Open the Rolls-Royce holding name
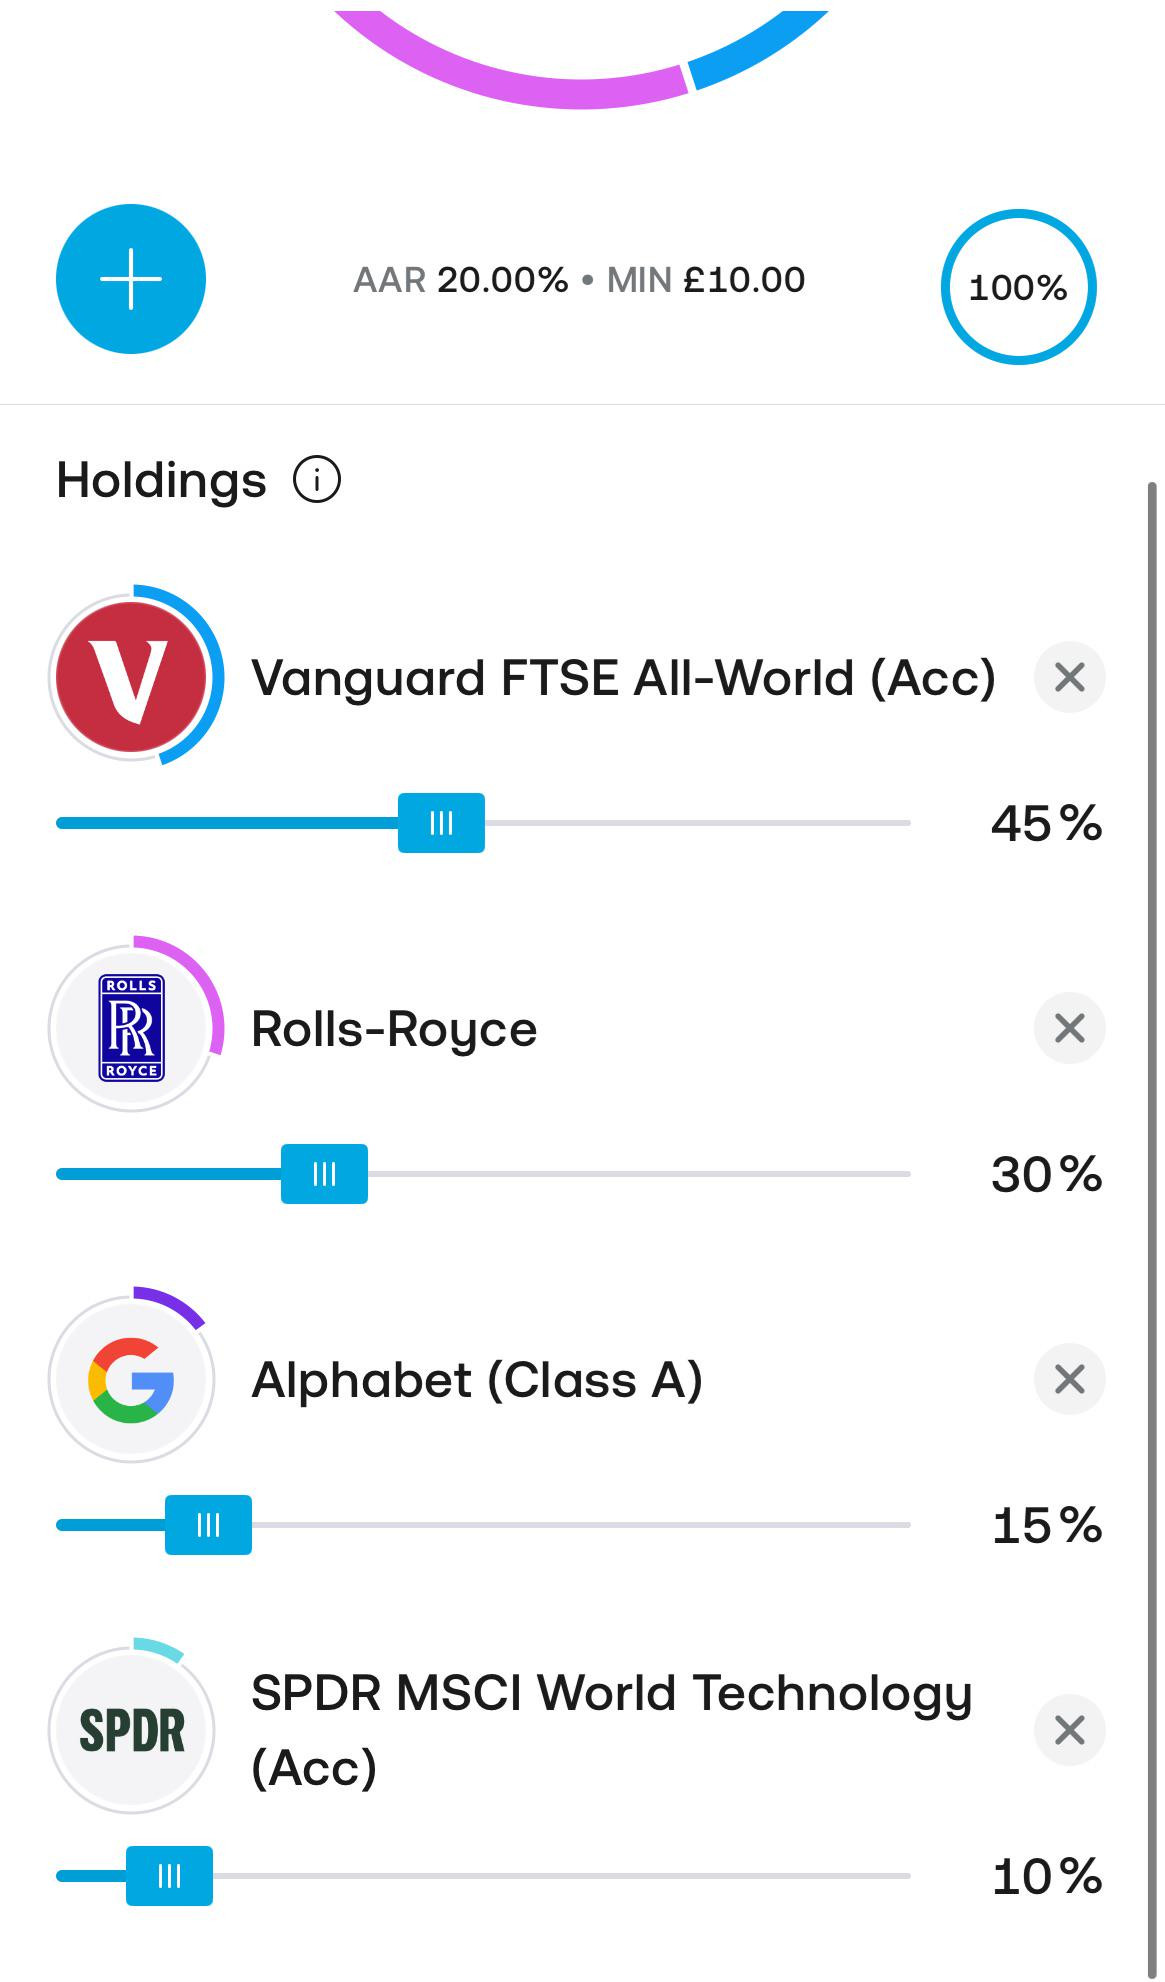Image resolution: width=1165 pixels, height=1982 pixels. coord(394,1029)
